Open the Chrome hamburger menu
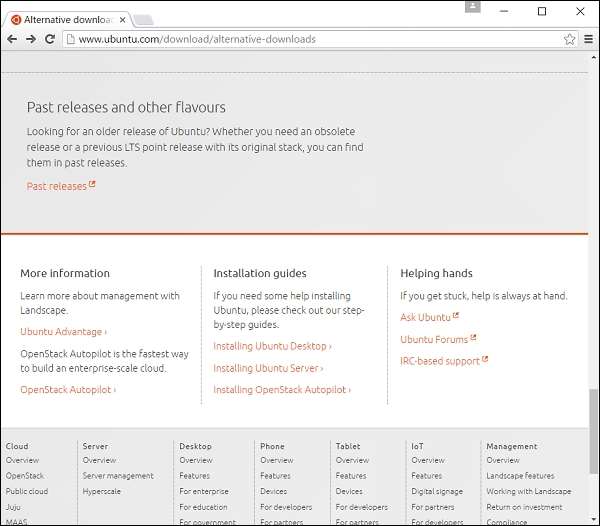The height and width of the screenshot is (526, 600). point(588,39)
